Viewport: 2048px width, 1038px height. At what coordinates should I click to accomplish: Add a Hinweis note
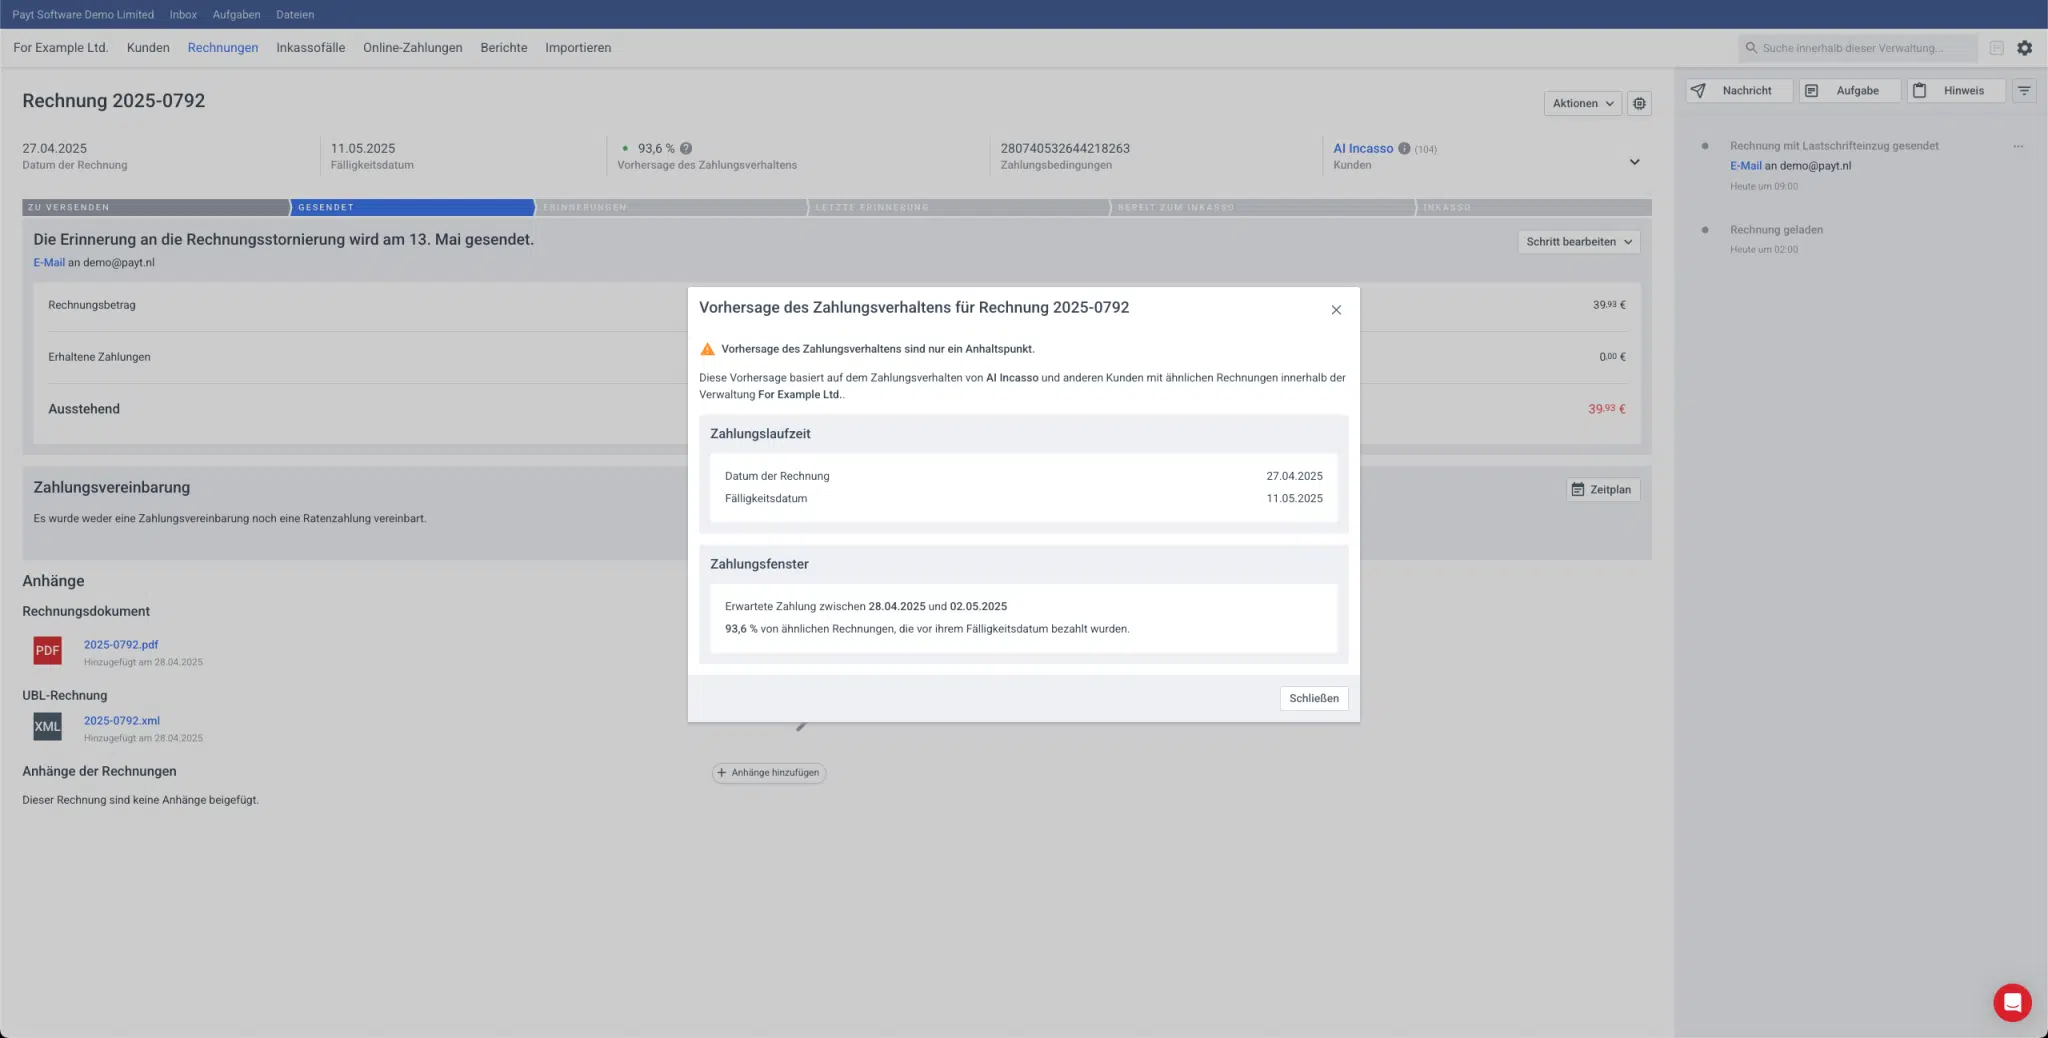tap(1956, 90)
